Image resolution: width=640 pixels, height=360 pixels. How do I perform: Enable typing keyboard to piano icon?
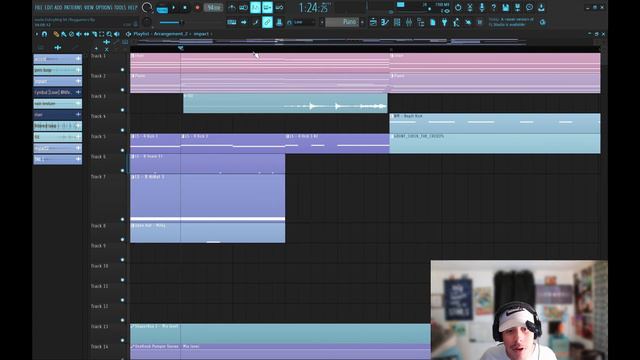point(231,22)
